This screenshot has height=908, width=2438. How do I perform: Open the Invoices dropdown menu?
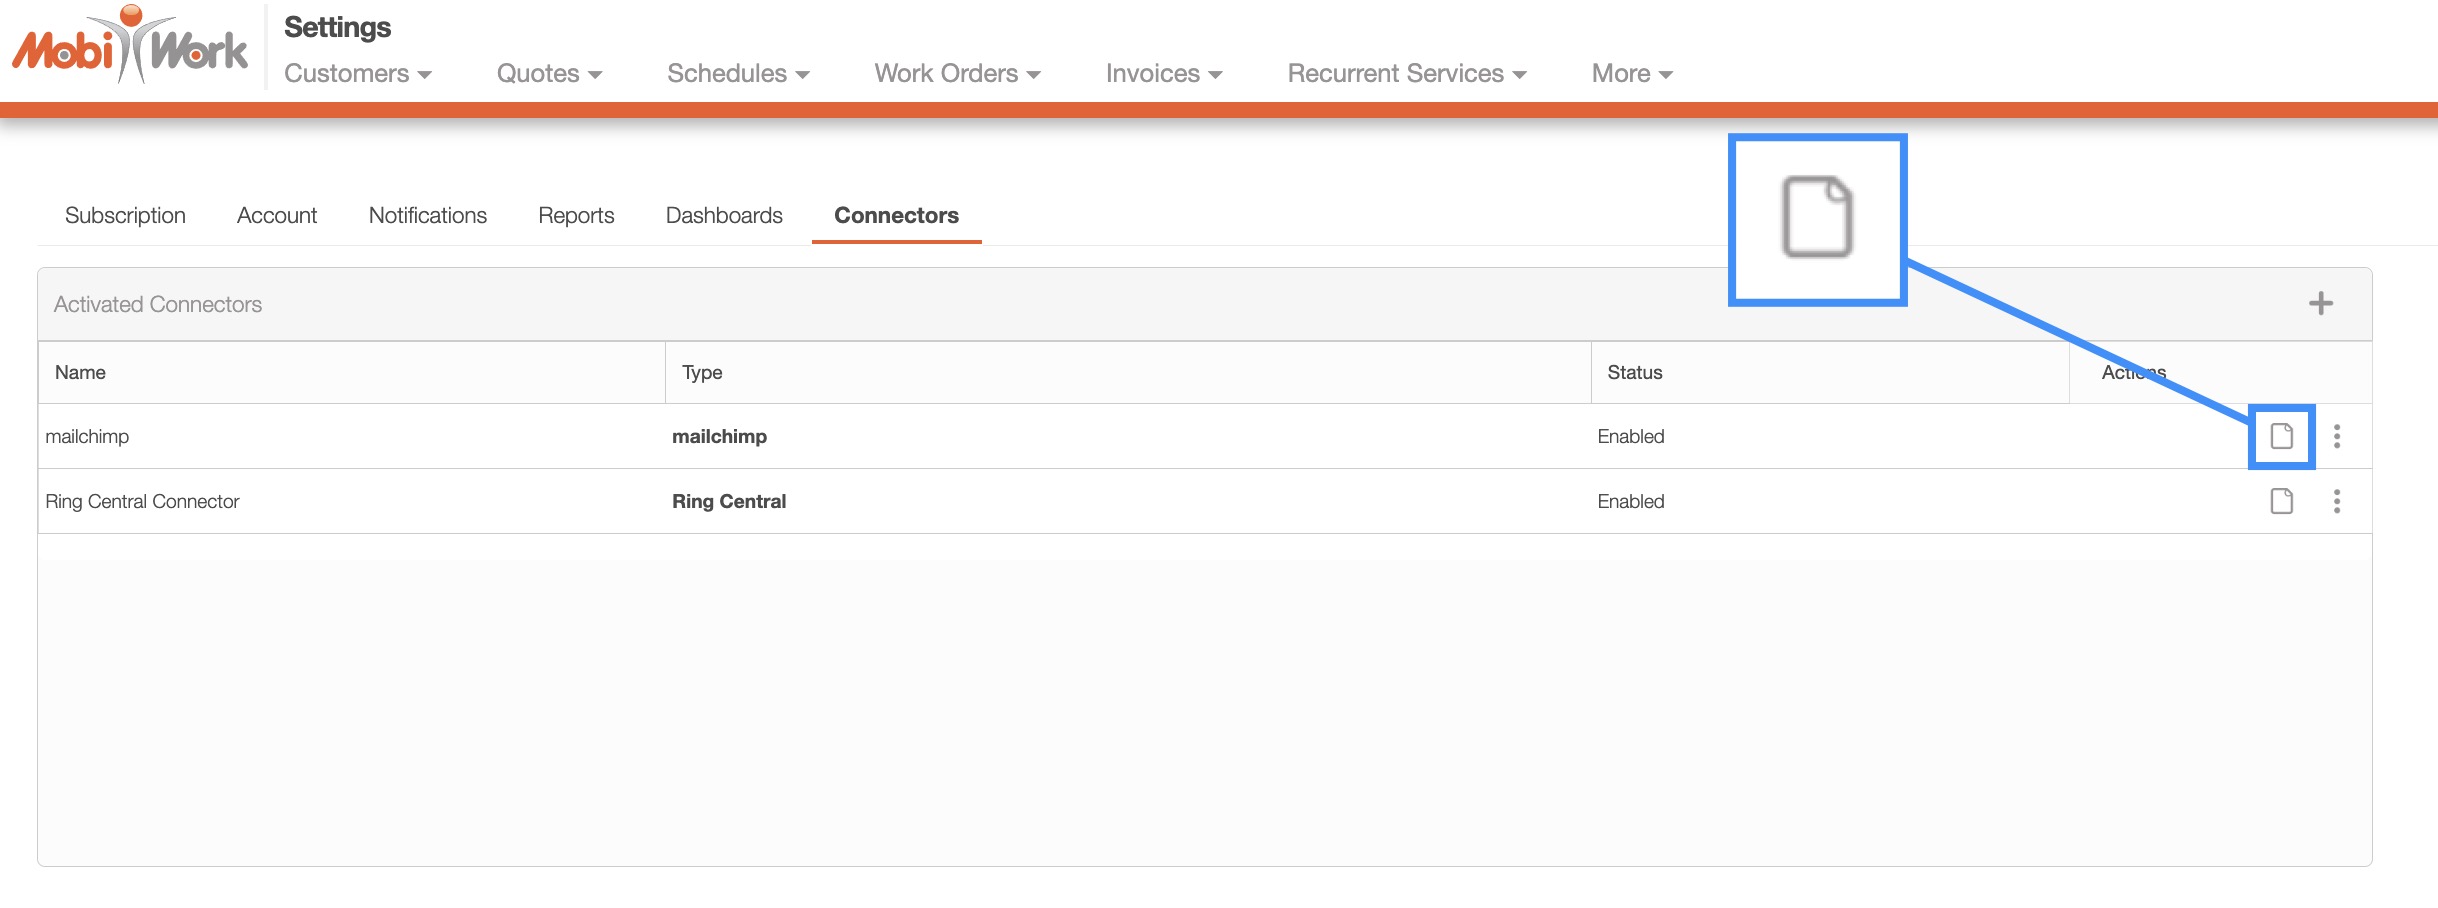(1164, 74)
